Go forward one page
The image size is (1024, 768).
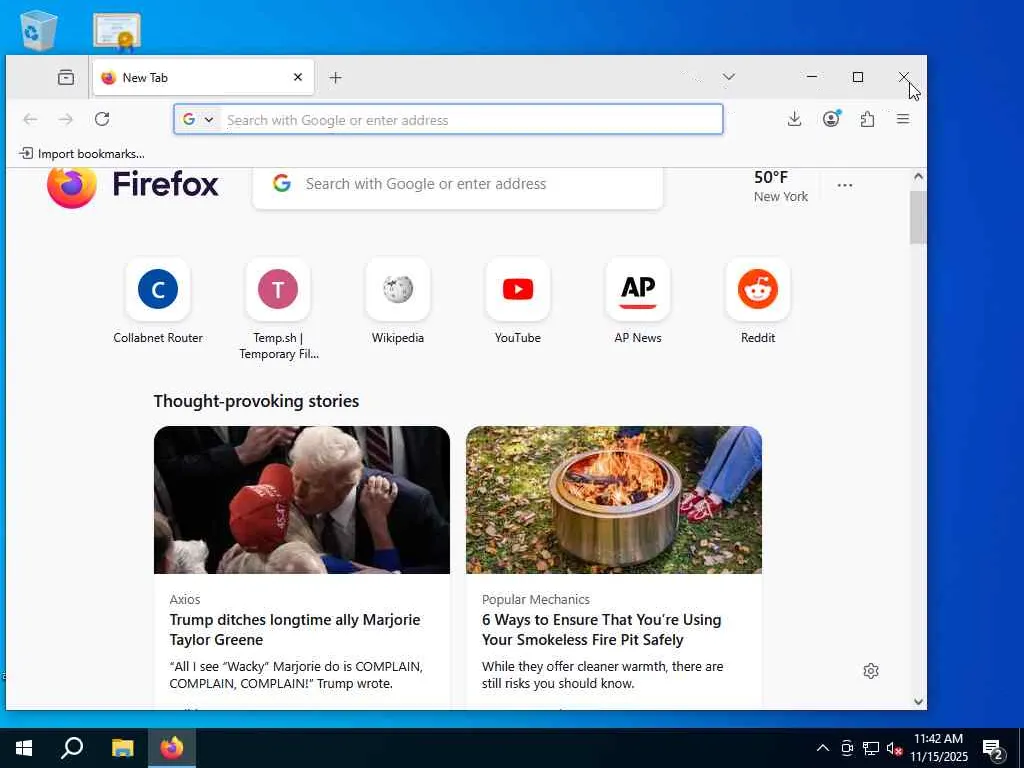[66, 119]
